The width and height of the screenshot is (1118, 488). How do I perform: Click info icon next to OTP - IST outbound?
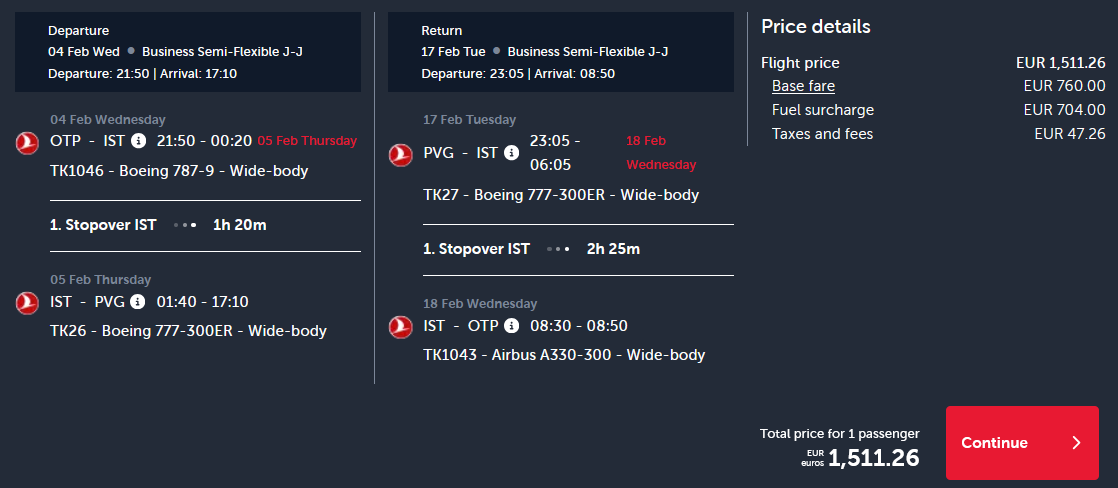pyautogui.click(x=138, y=141)
